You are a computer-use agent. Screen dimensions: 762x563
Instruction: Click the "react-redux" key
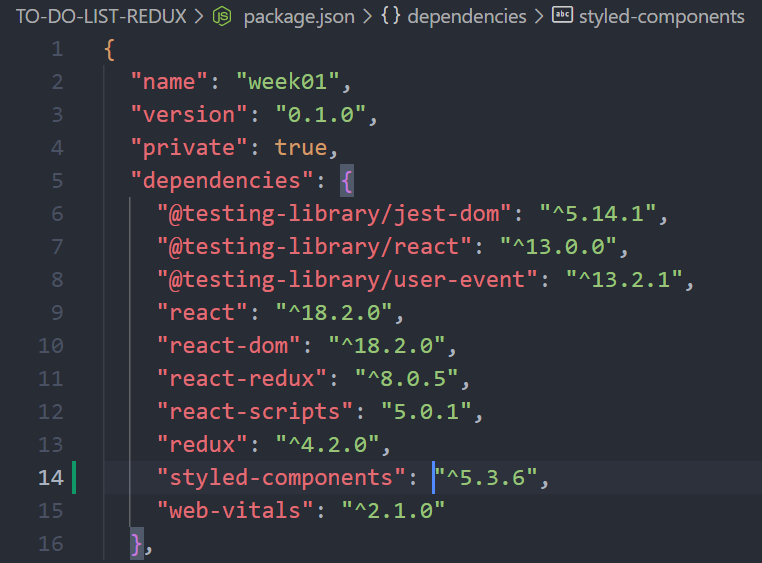[x=242, y=379]
